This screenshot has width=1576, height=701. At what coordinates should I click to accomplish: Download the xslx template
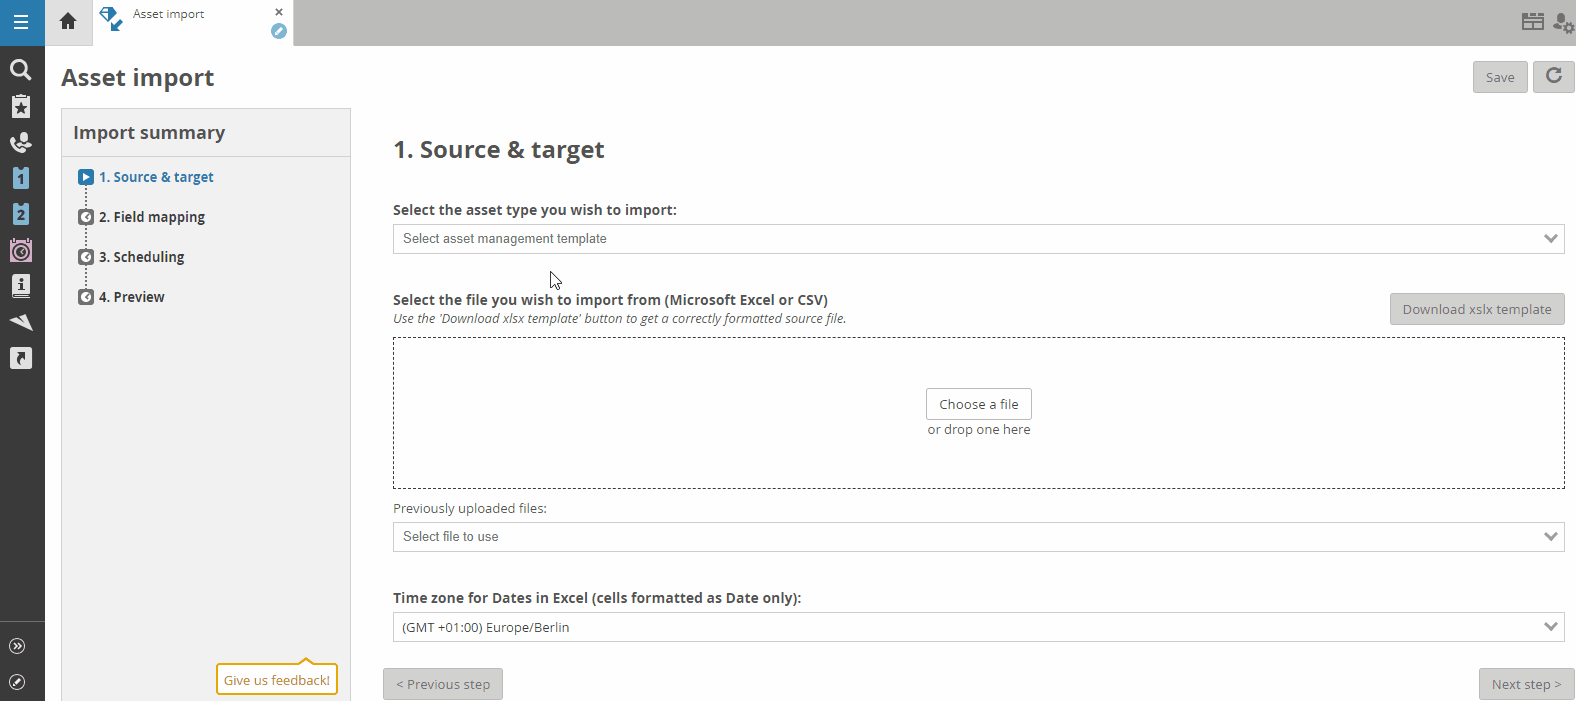pyautogui.click(x=1477, y=309)
